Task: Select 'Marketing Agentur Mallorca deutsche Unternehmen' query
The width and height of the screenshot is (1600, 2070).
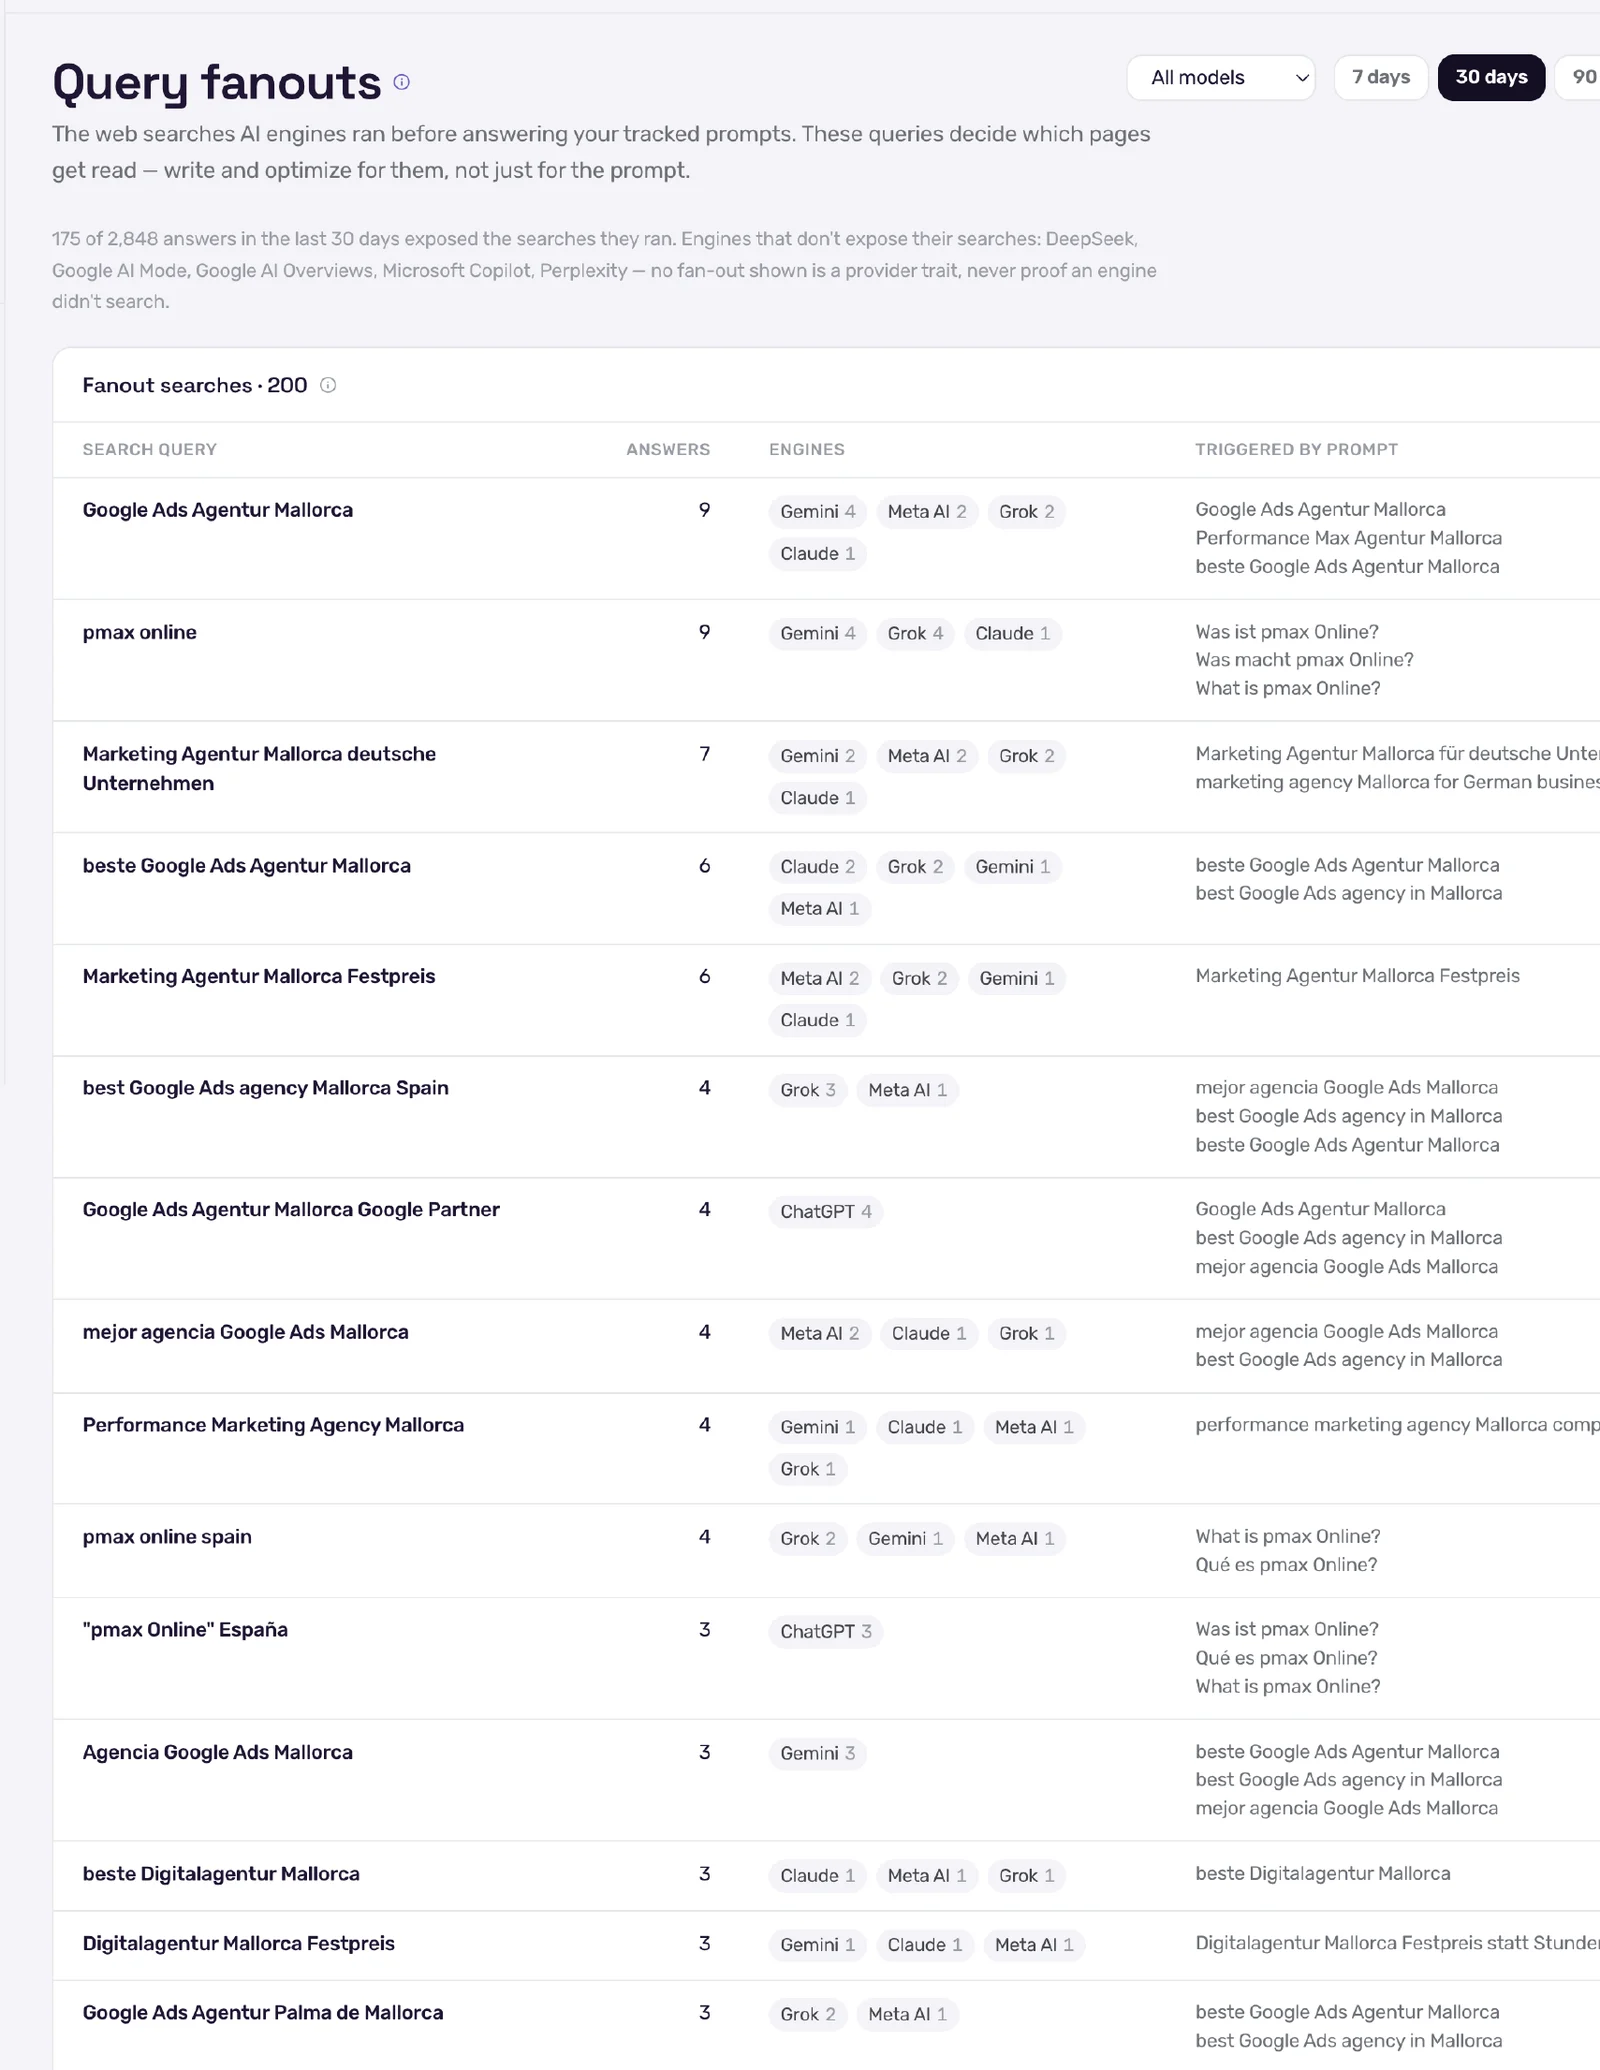Action: coord(259,768)
